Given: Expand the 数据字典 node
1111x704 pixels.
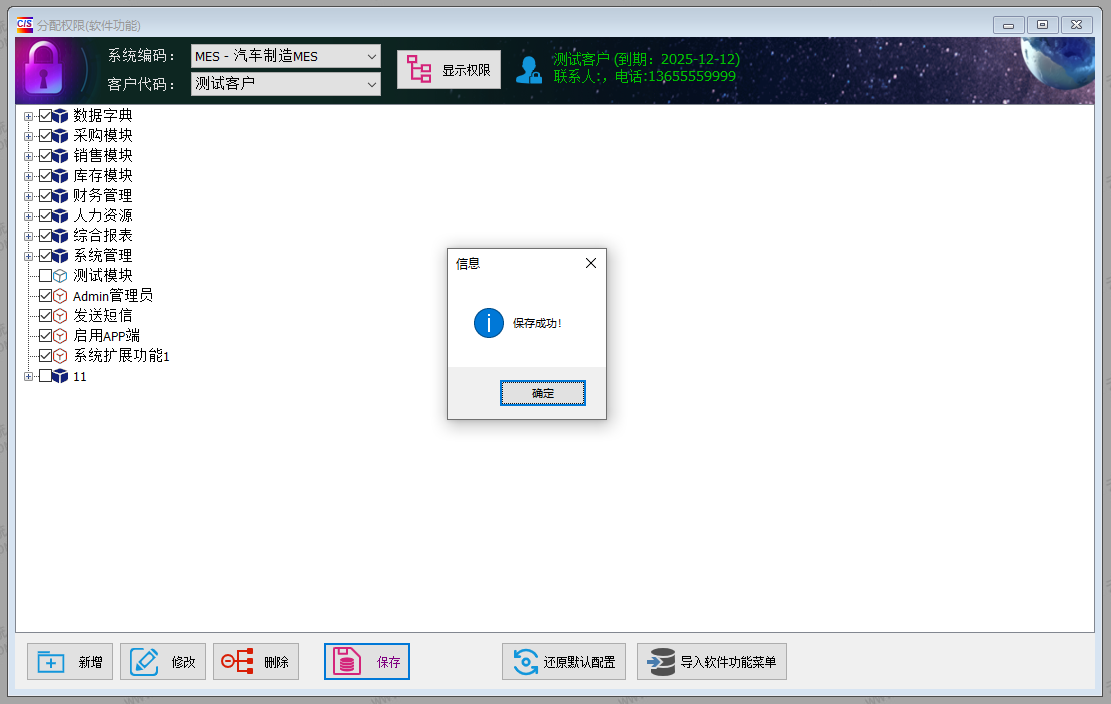Looking at the screenshot, I should 28,116.
